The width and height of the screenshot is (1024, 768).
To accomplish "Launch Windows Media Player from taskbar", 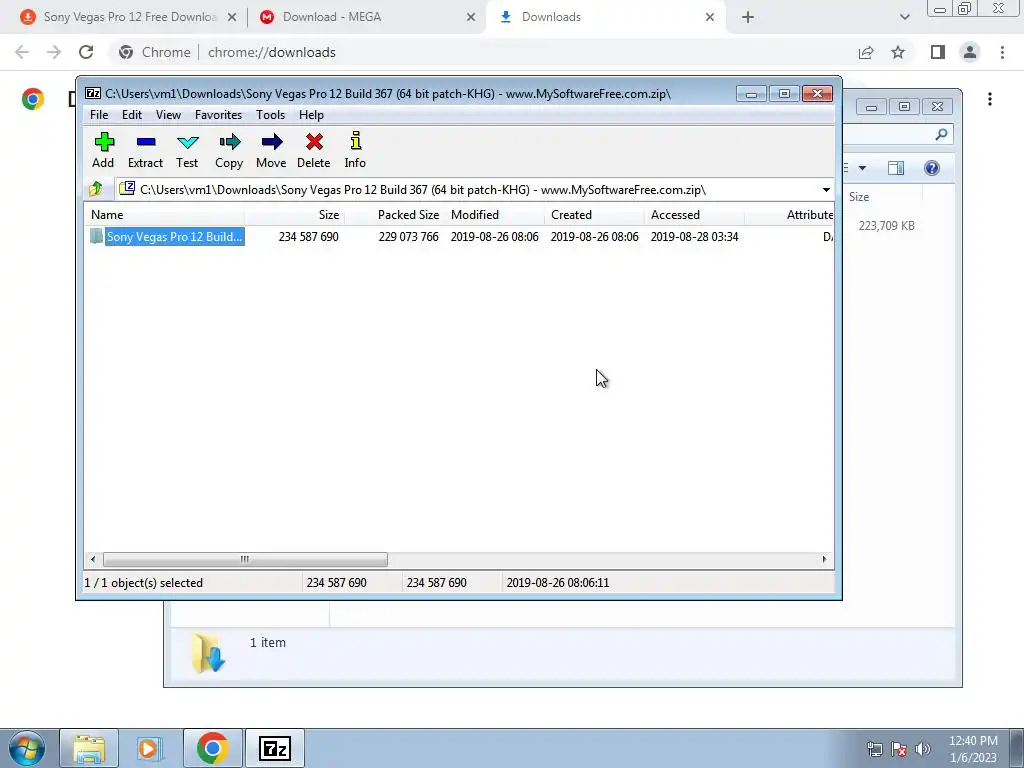I will point(150,748).
